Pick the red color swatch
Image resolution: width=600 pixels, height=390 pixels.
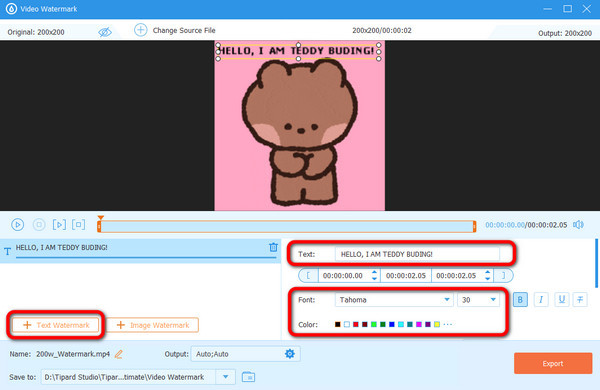(x=355, y=325)
